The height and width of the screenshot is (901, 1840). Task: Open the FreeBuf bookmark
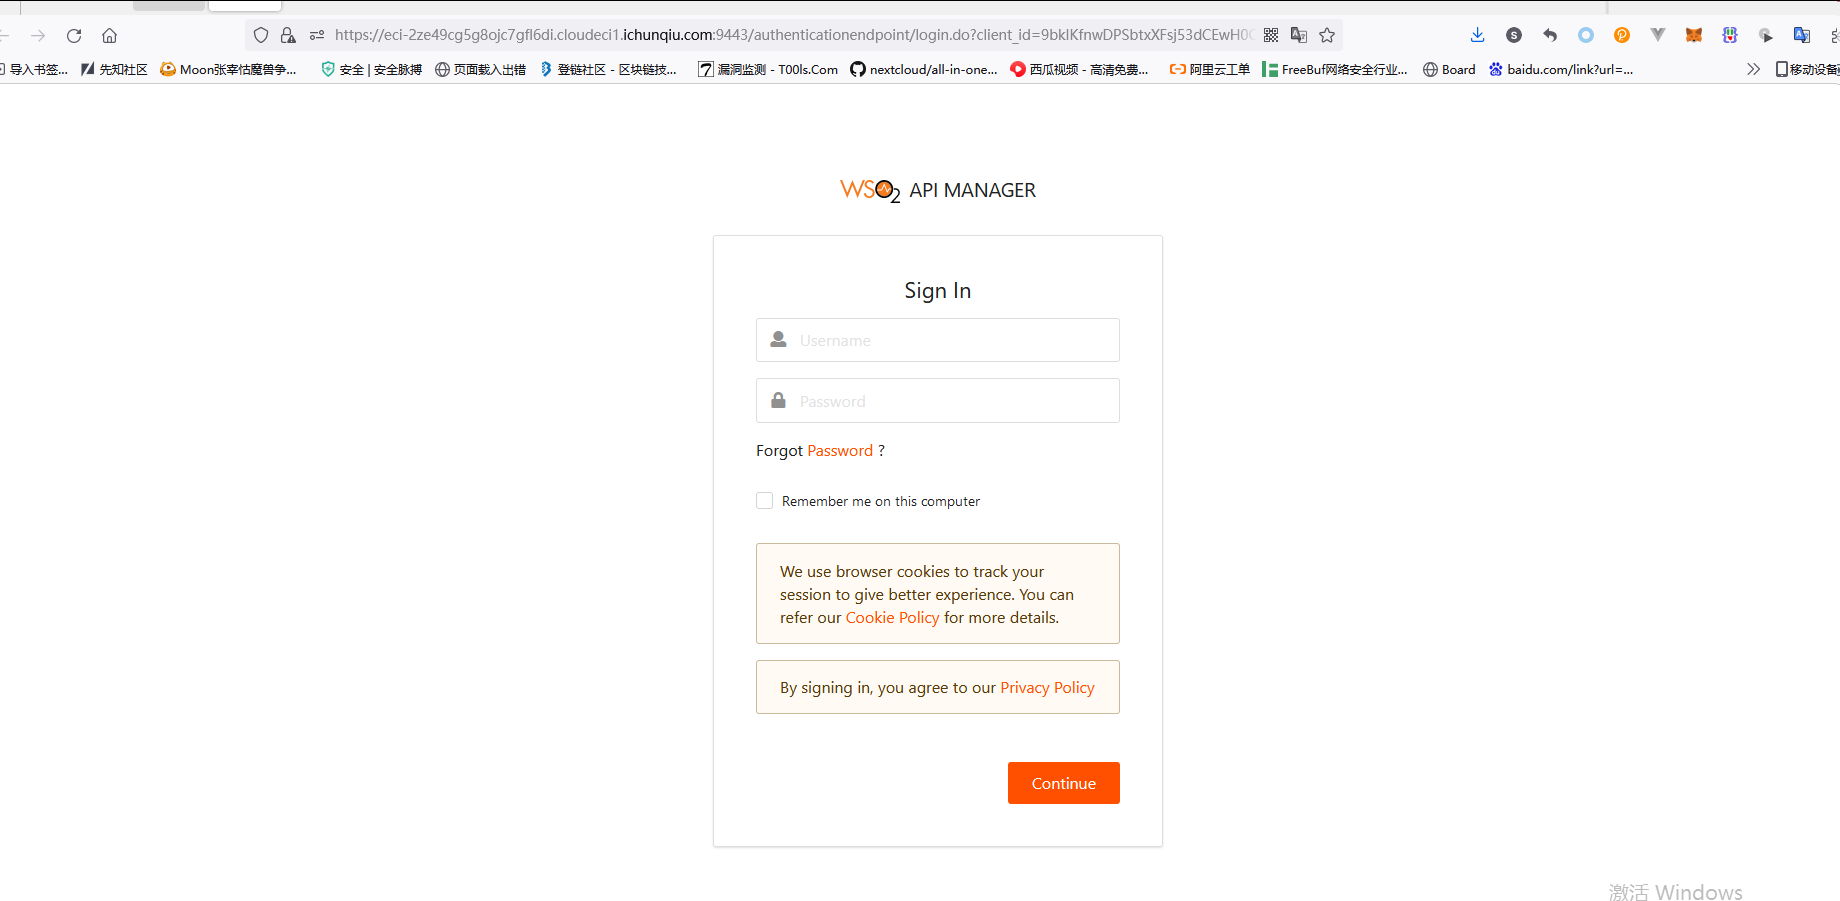1335,69
